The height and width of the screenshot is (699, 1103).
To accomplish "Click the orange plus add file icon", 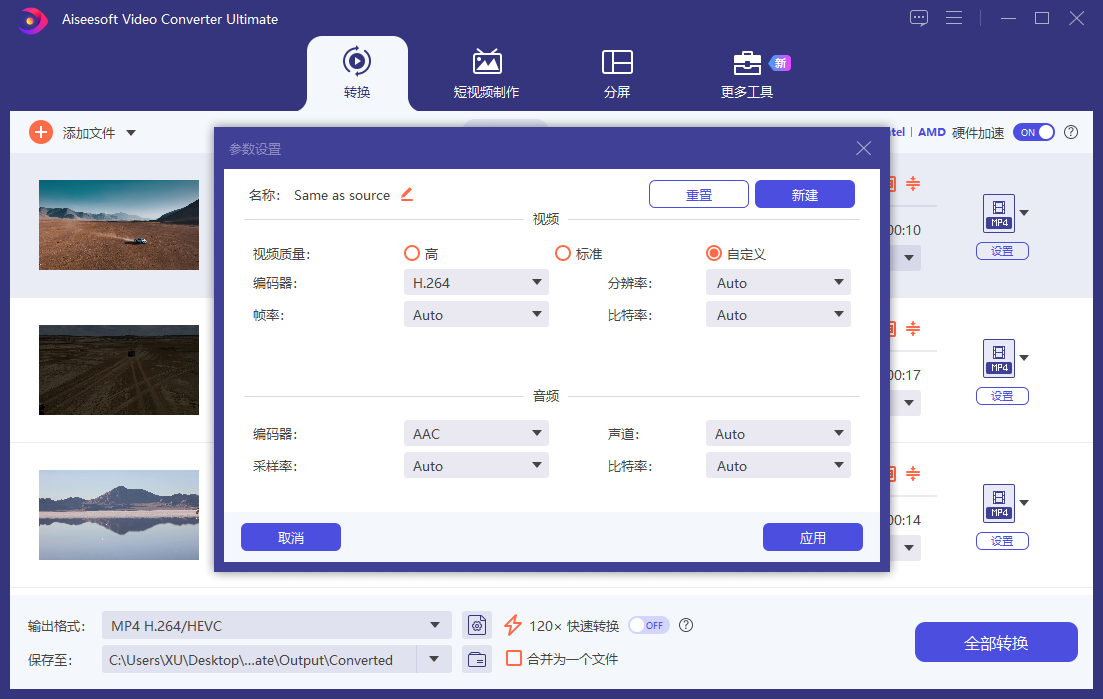I will [x=40, y=132].
